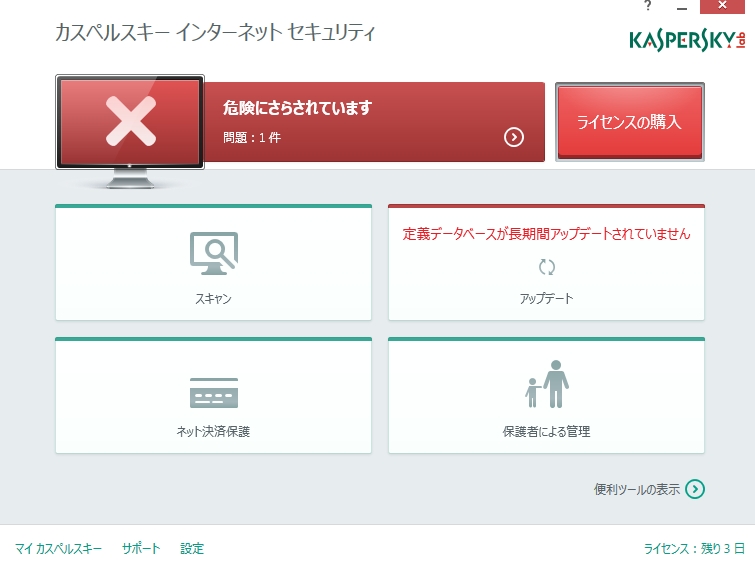Click the ライセンスの購入 button
Viewport: 755px width, 568px height.
[x=630, y=122]
